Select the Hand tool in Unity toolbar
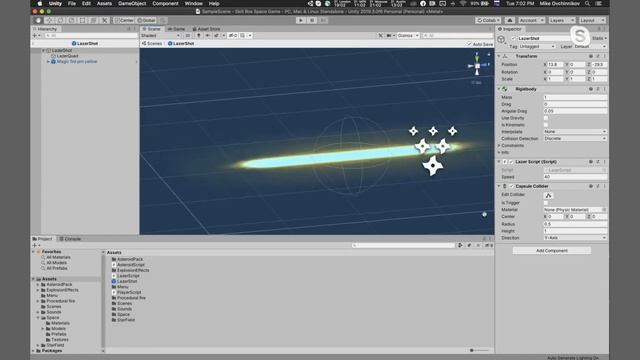The width and height of the screenshot is (640, 360). coord(38,20)
